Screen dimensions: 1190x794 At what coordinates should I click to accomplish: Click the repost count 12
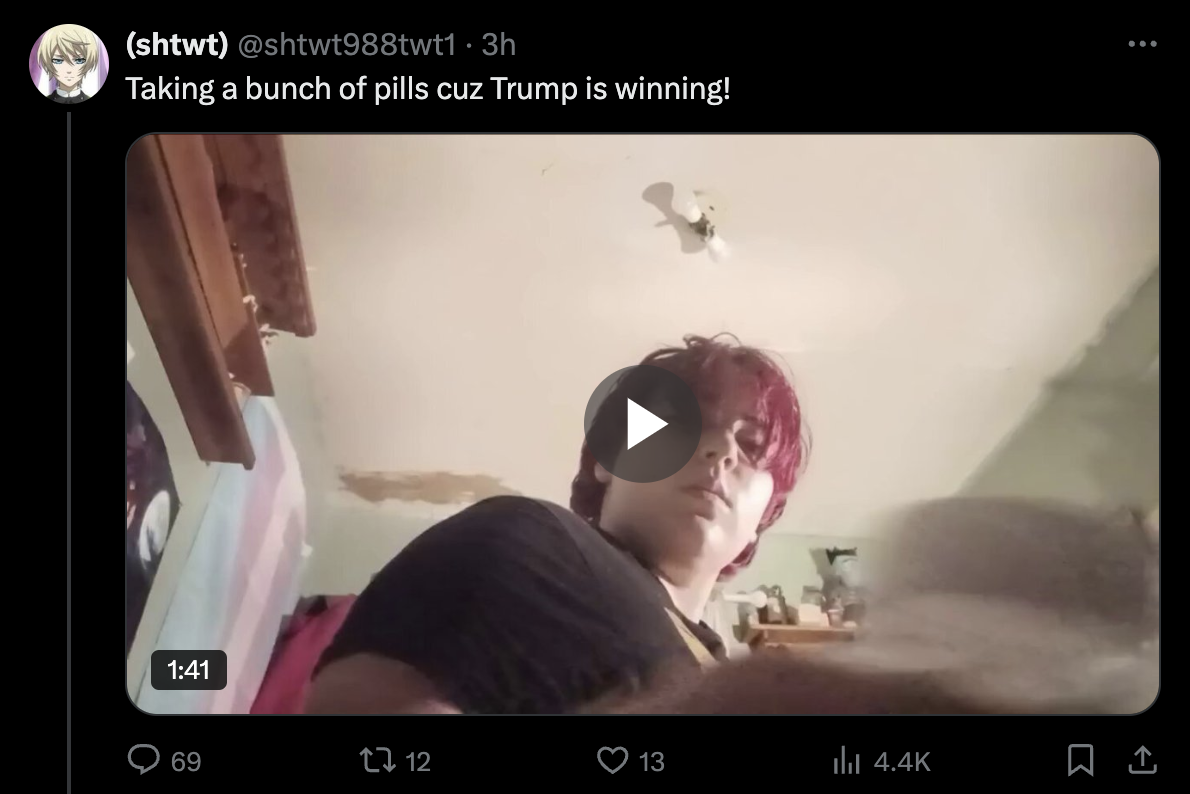pos(418,761)
